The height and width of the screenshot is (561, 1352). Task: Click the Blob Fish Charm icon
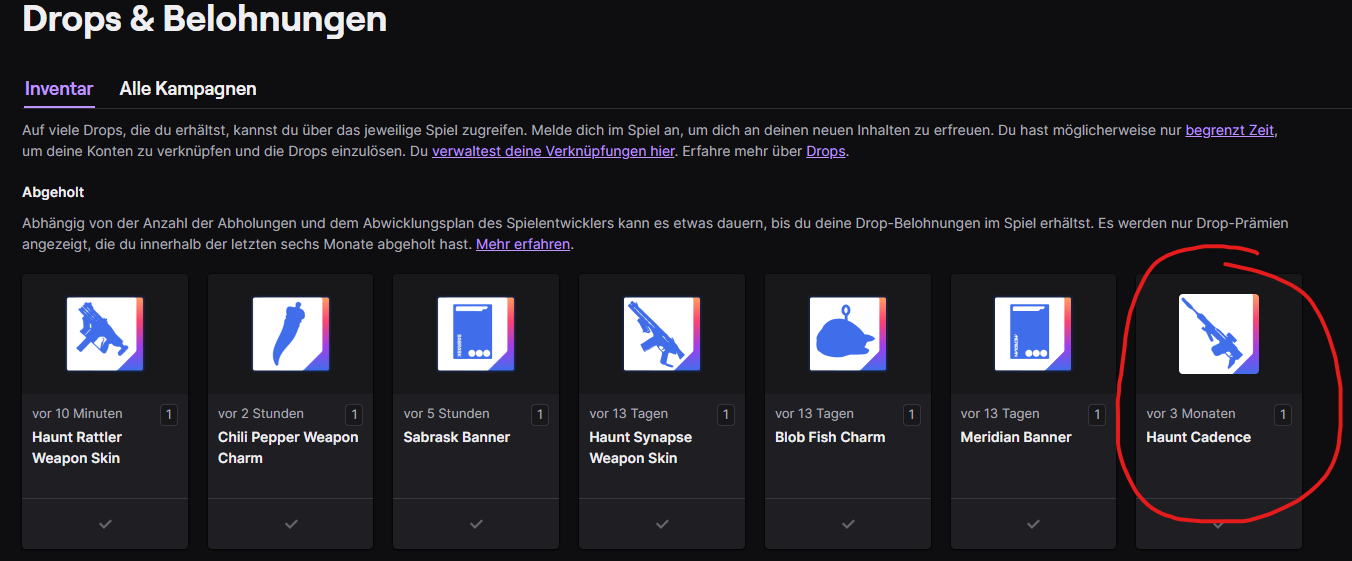[848, 334]
